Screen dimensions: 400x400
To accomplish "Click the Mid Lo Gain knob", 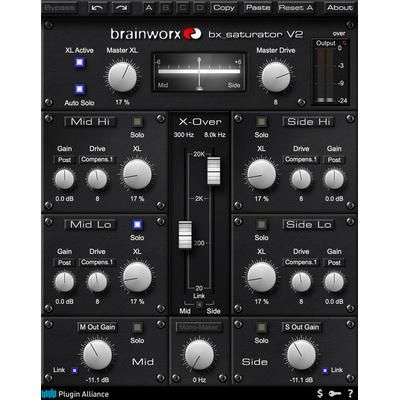I will point(64,282).
